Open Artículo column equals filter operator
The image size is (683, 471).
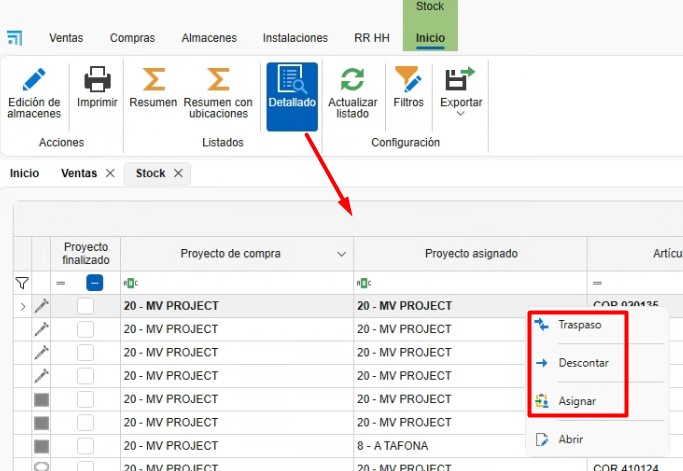tap(597, 283)
